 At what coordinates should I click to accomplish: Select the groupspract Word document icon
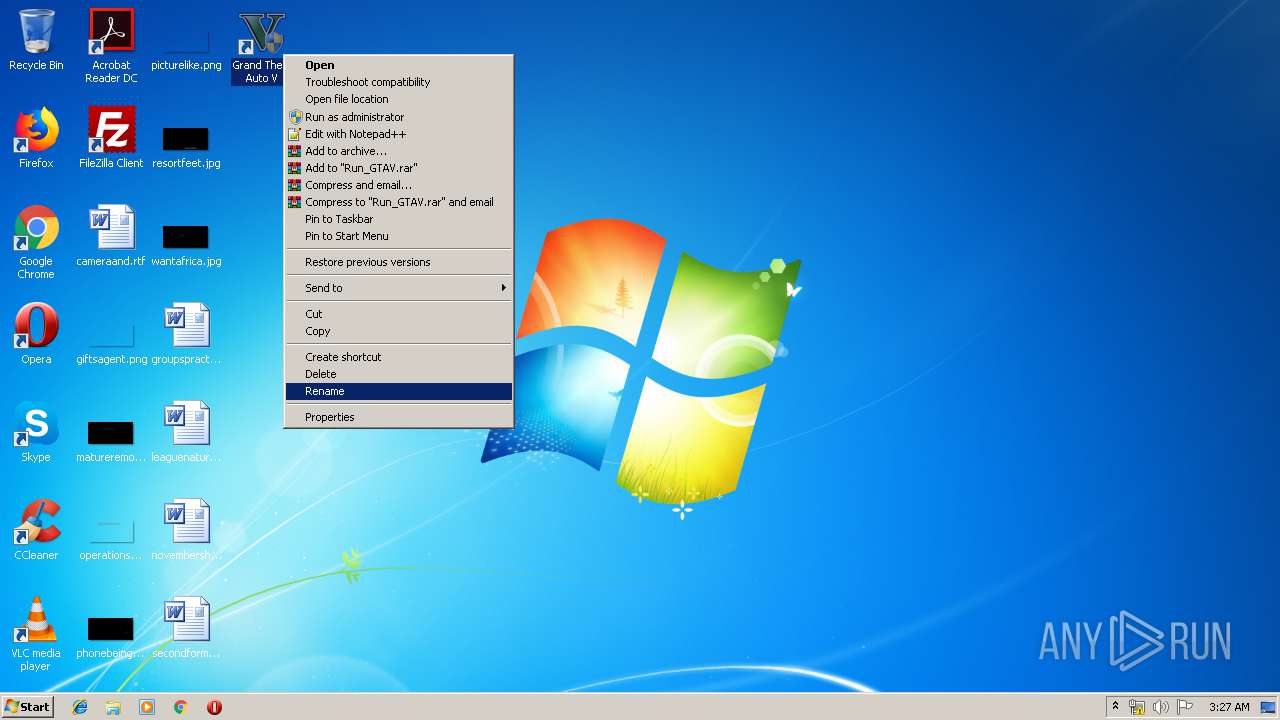pos(186,334)
